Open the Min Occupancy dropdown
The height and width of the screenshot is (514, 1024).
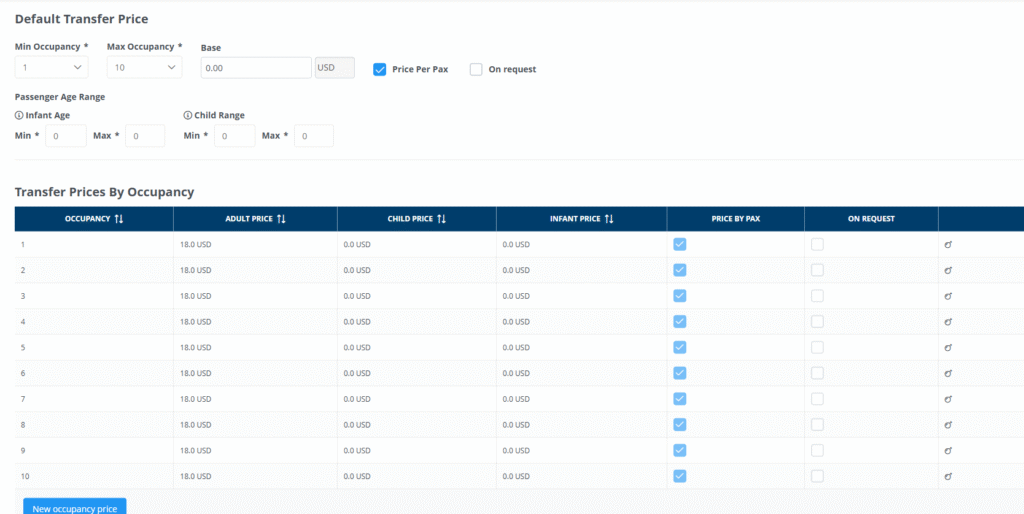click(52, 67)
